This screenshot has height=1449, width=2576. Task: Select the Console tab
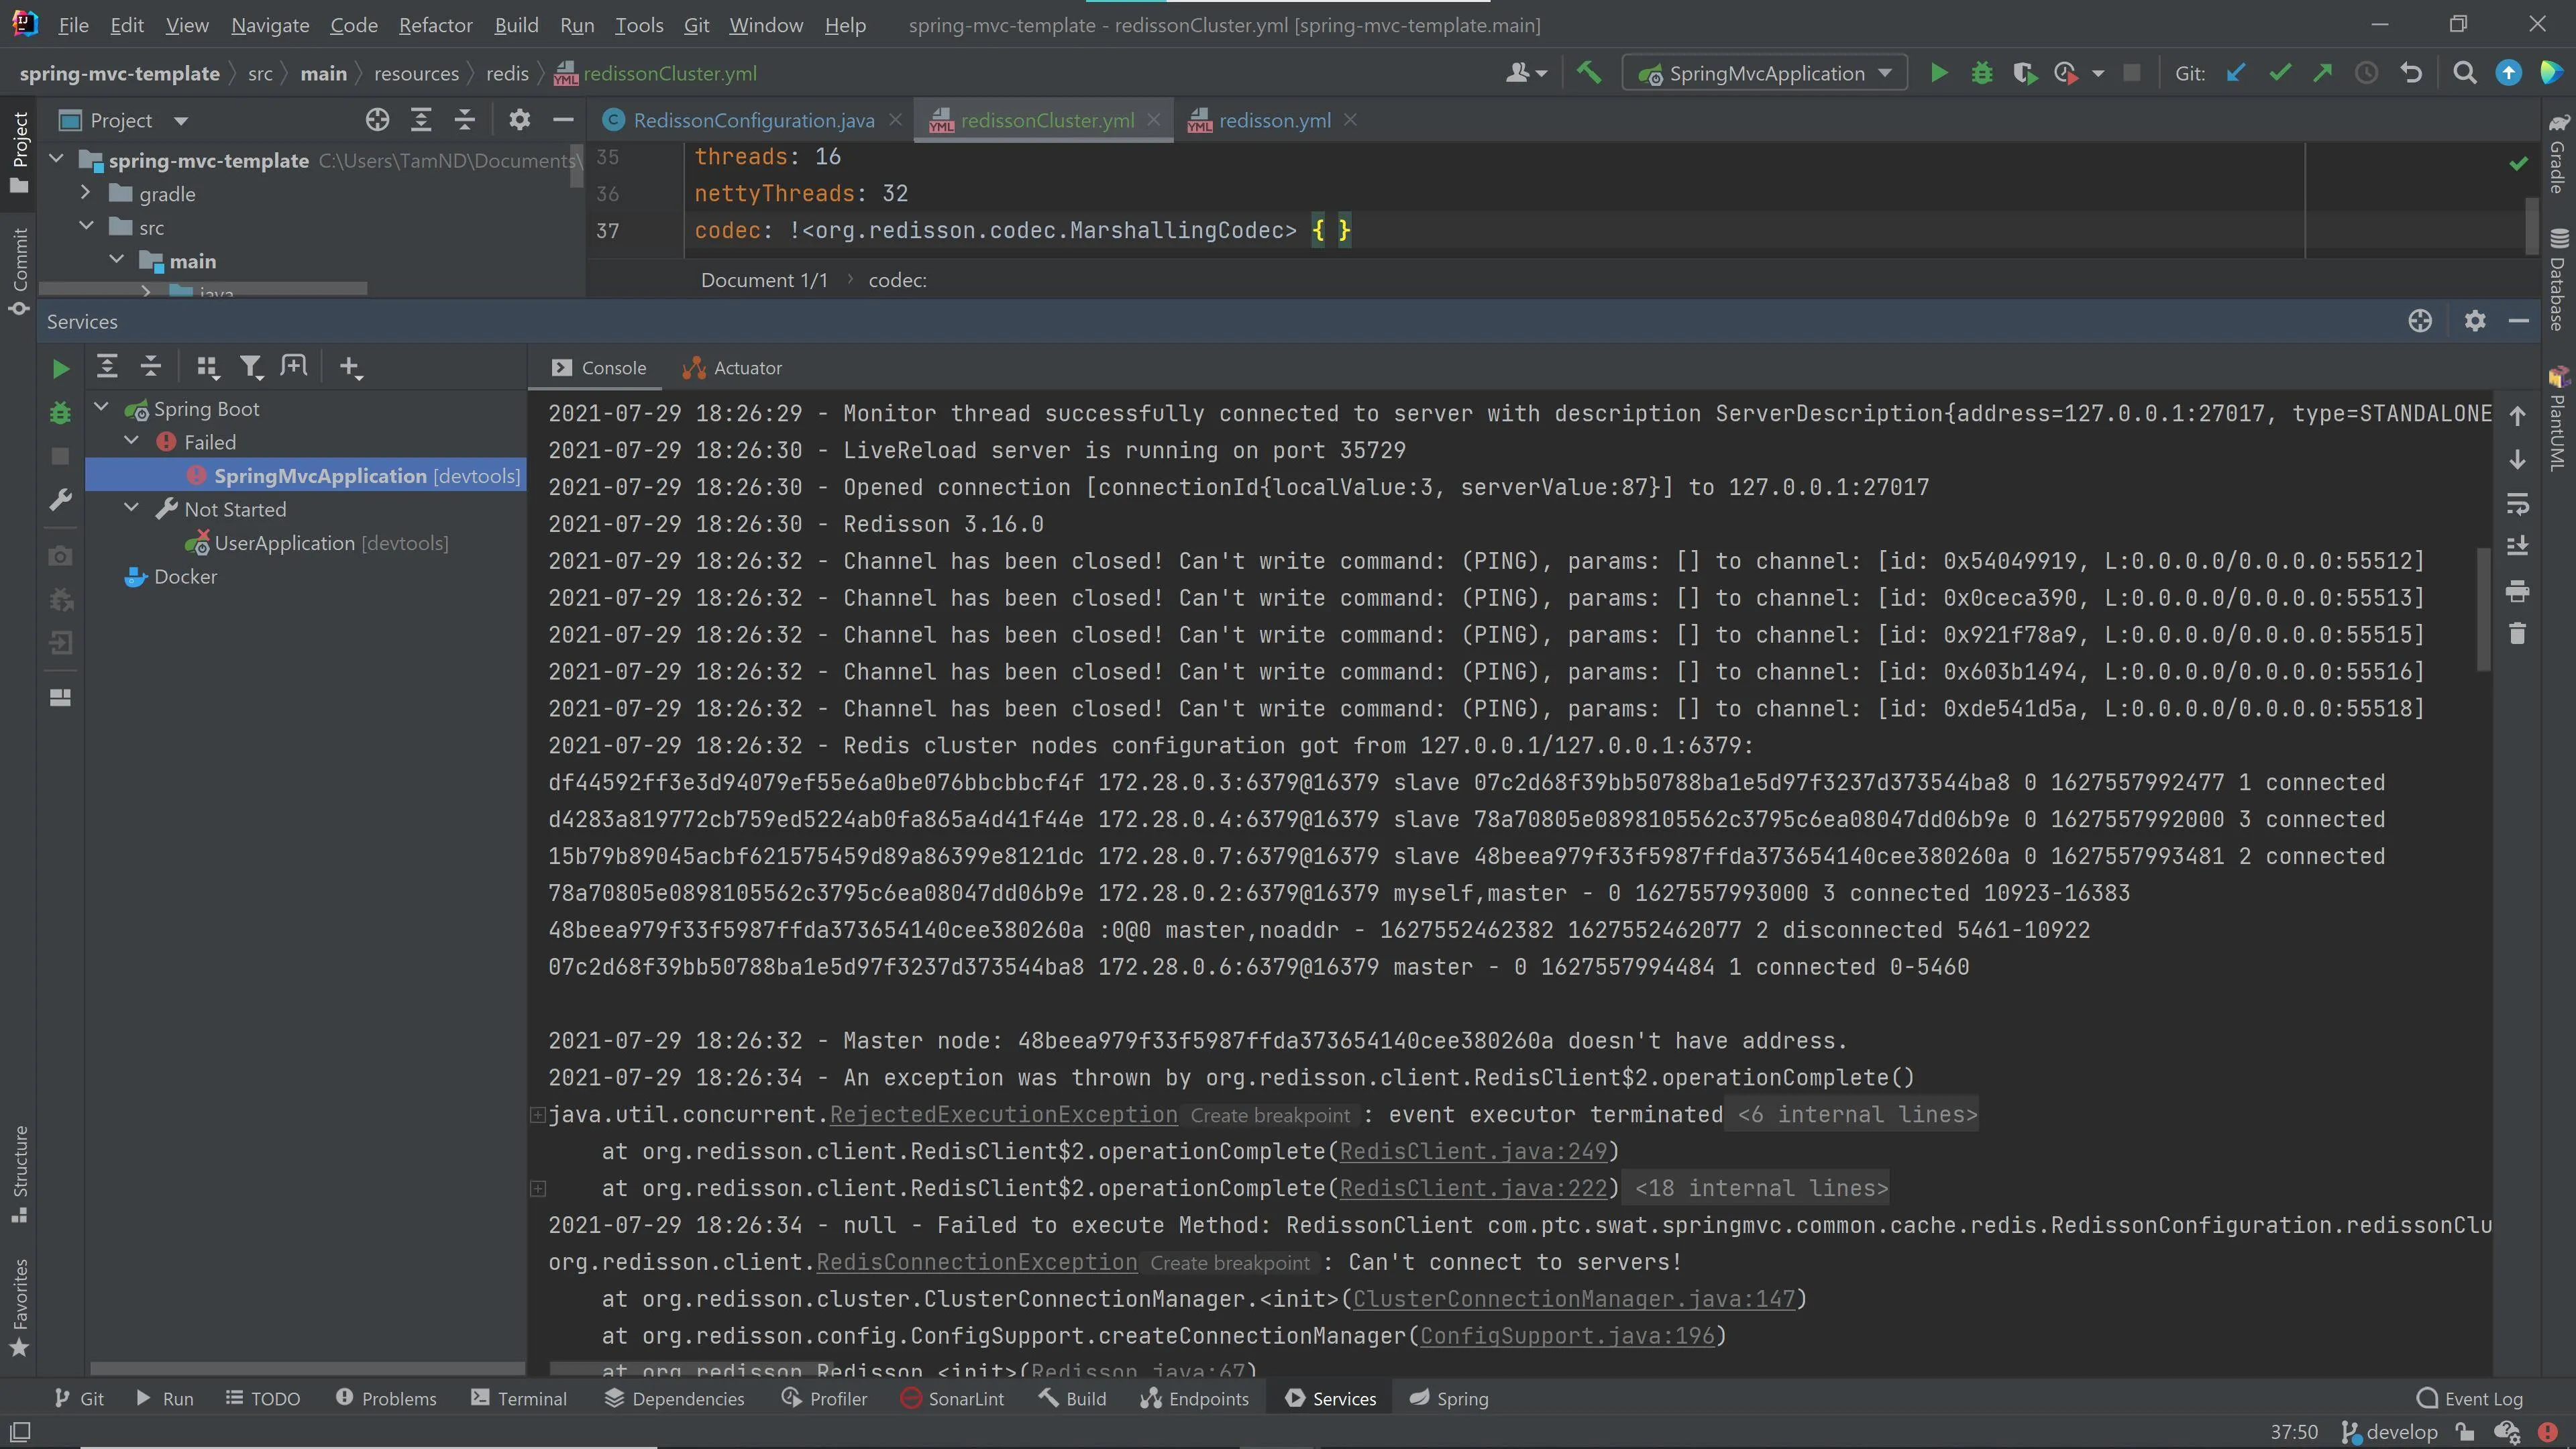click(599, 368)
